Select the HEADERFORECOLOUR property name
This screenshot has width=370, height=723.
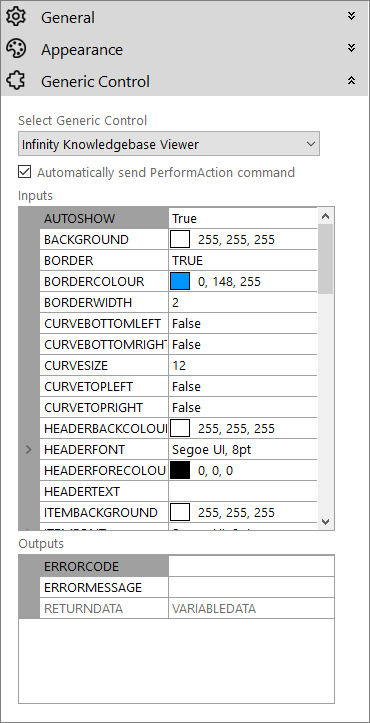[x=104, y=471]
